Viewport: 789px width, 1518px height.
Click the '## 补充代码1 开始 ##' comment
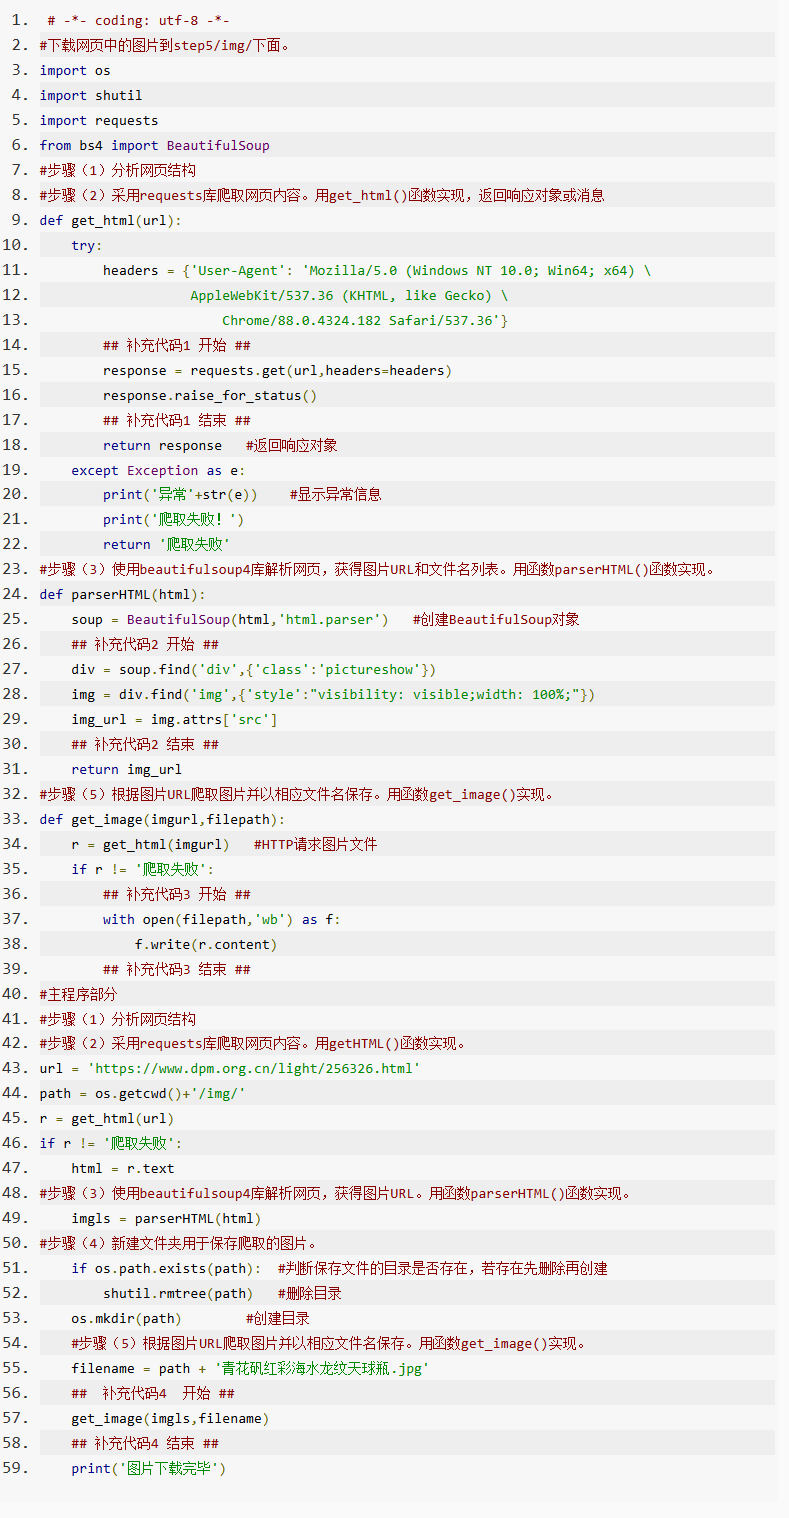[x=177, y=345]
